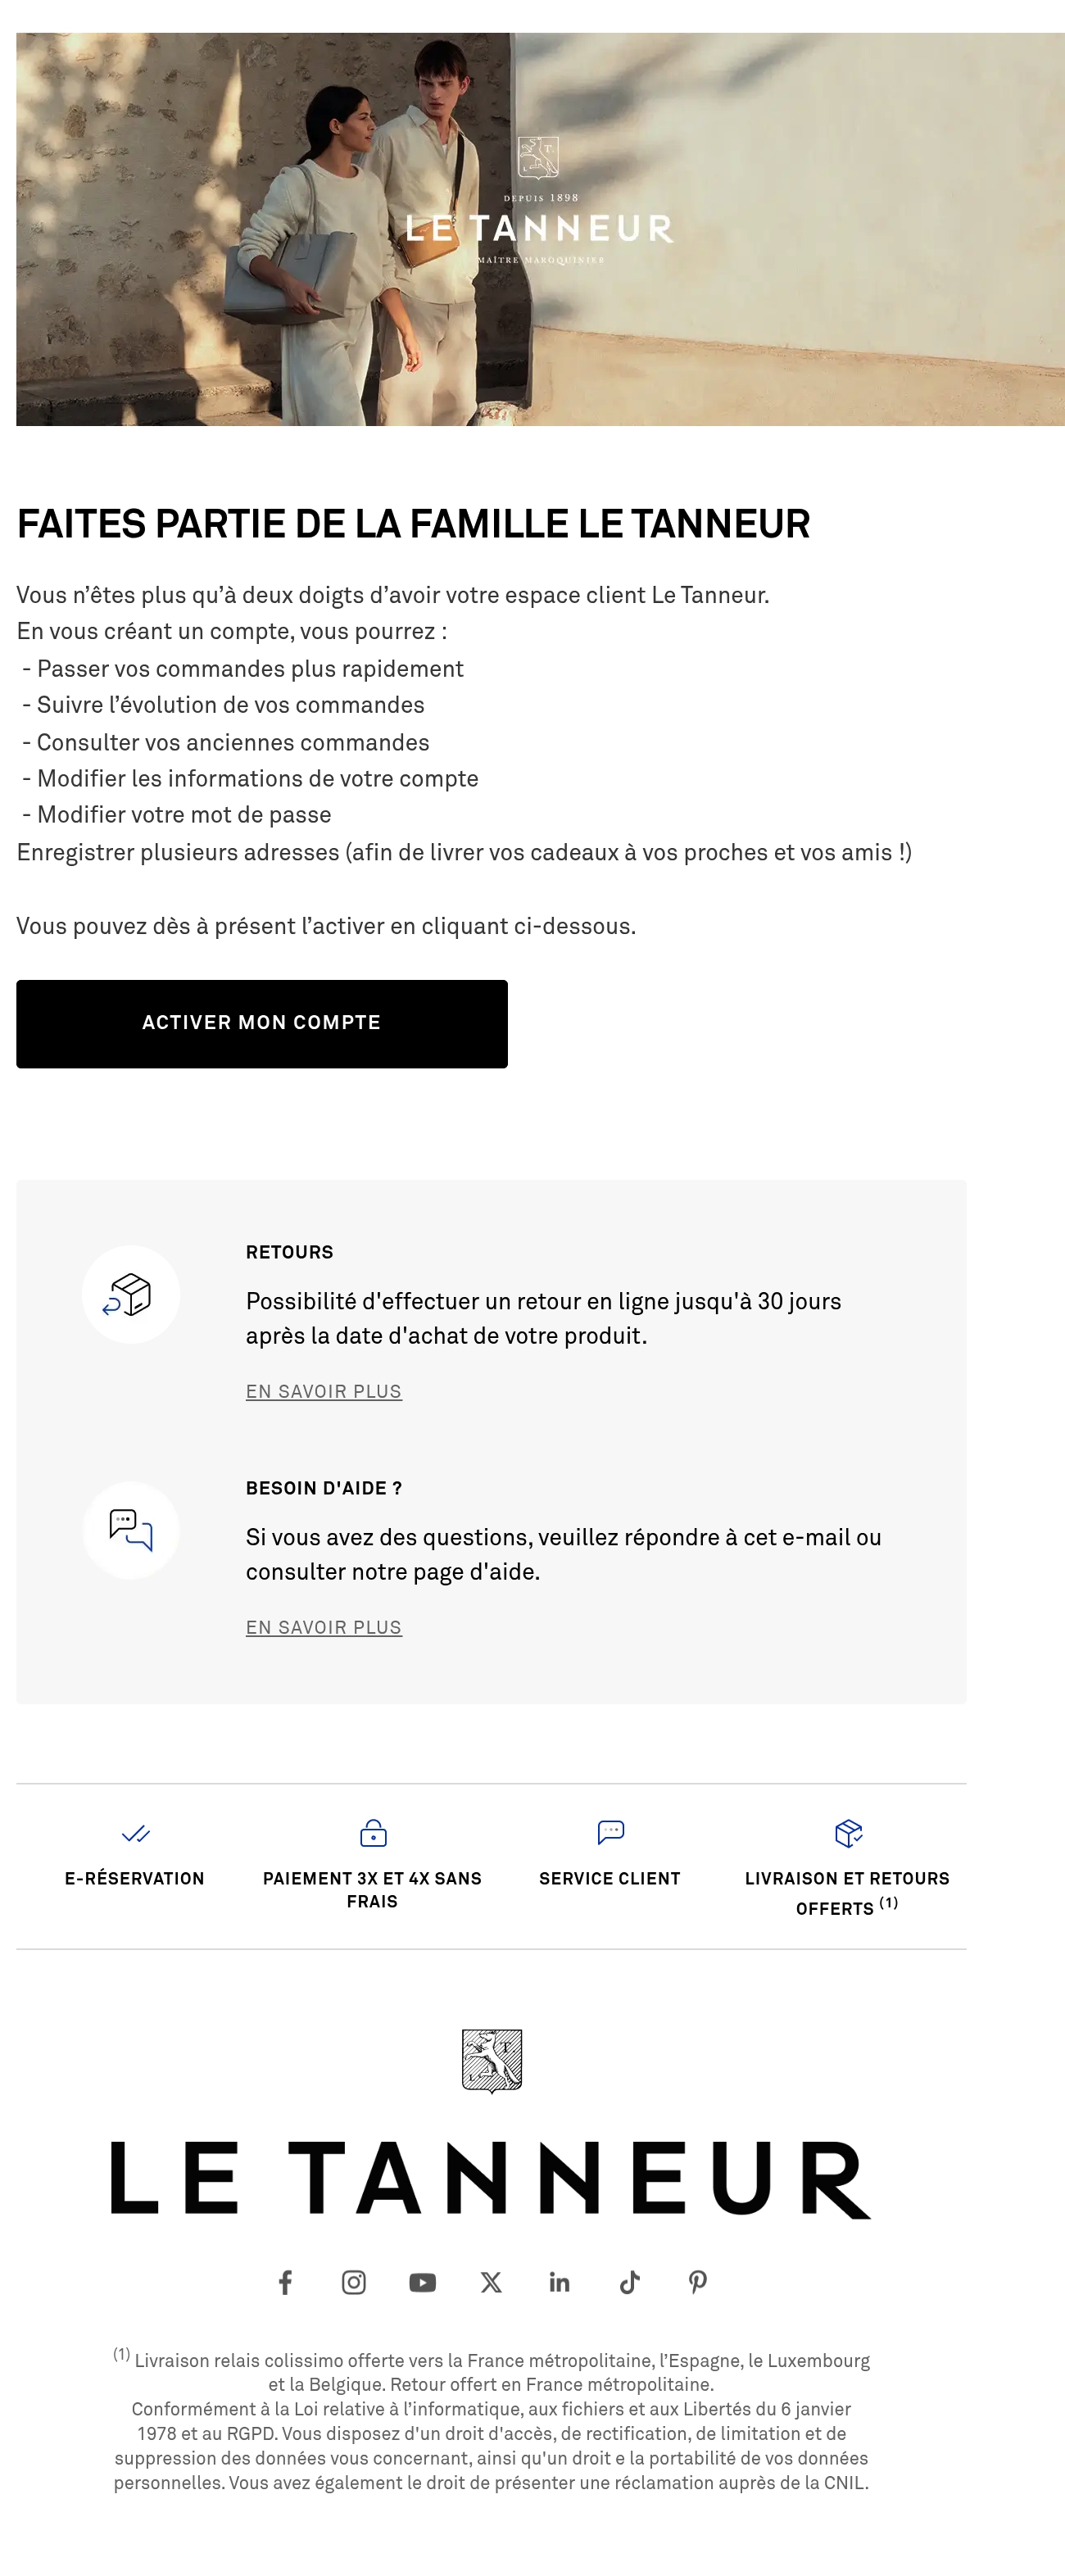Click the payment lock icon
This screenshot has height=2576, width=1065.
[x=373, y=1833]
